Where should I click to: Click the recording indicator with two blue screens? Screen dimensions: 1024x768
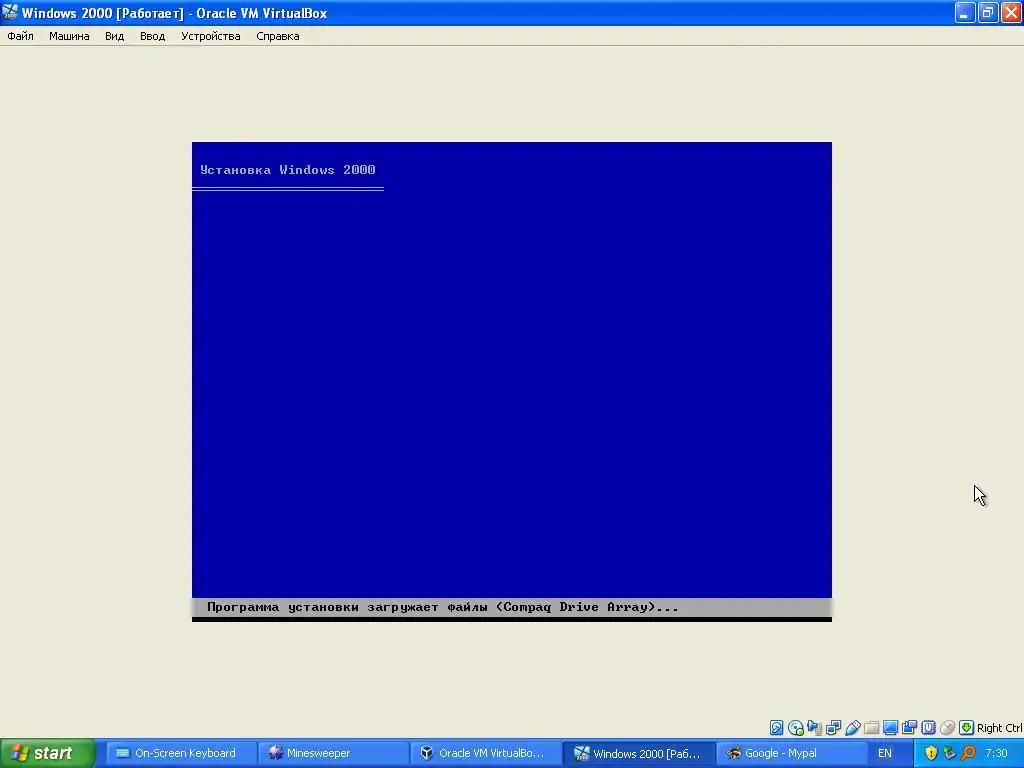(x=909, y=728)
